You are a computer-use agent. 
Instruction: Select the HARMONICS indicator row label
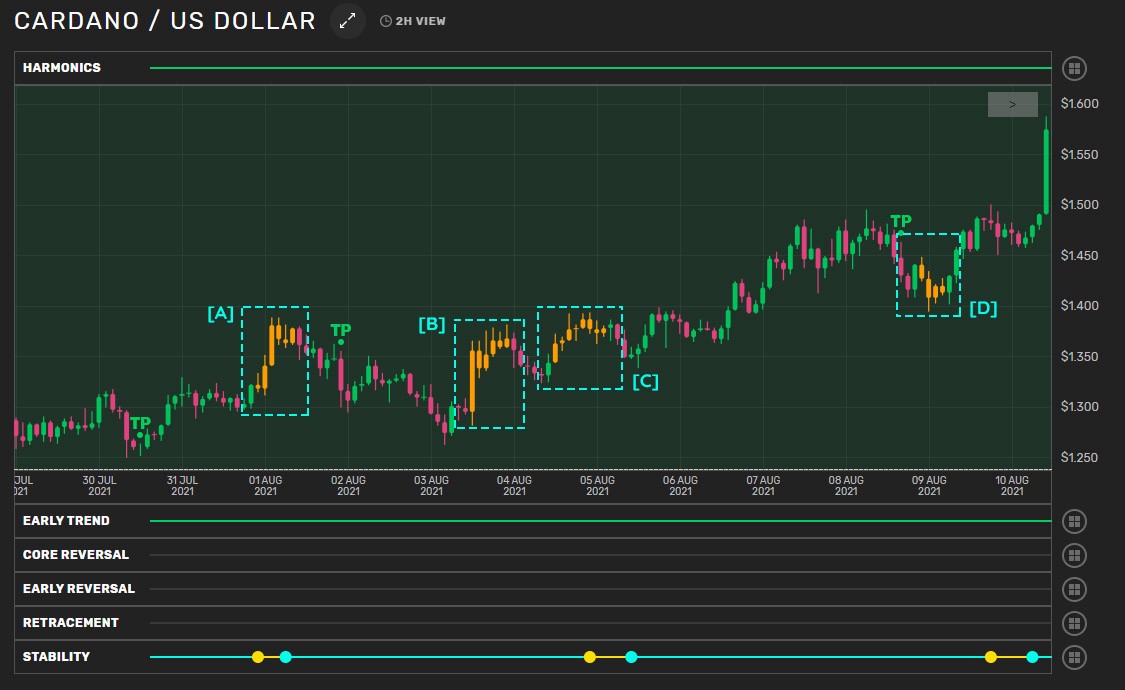[62, 67]
